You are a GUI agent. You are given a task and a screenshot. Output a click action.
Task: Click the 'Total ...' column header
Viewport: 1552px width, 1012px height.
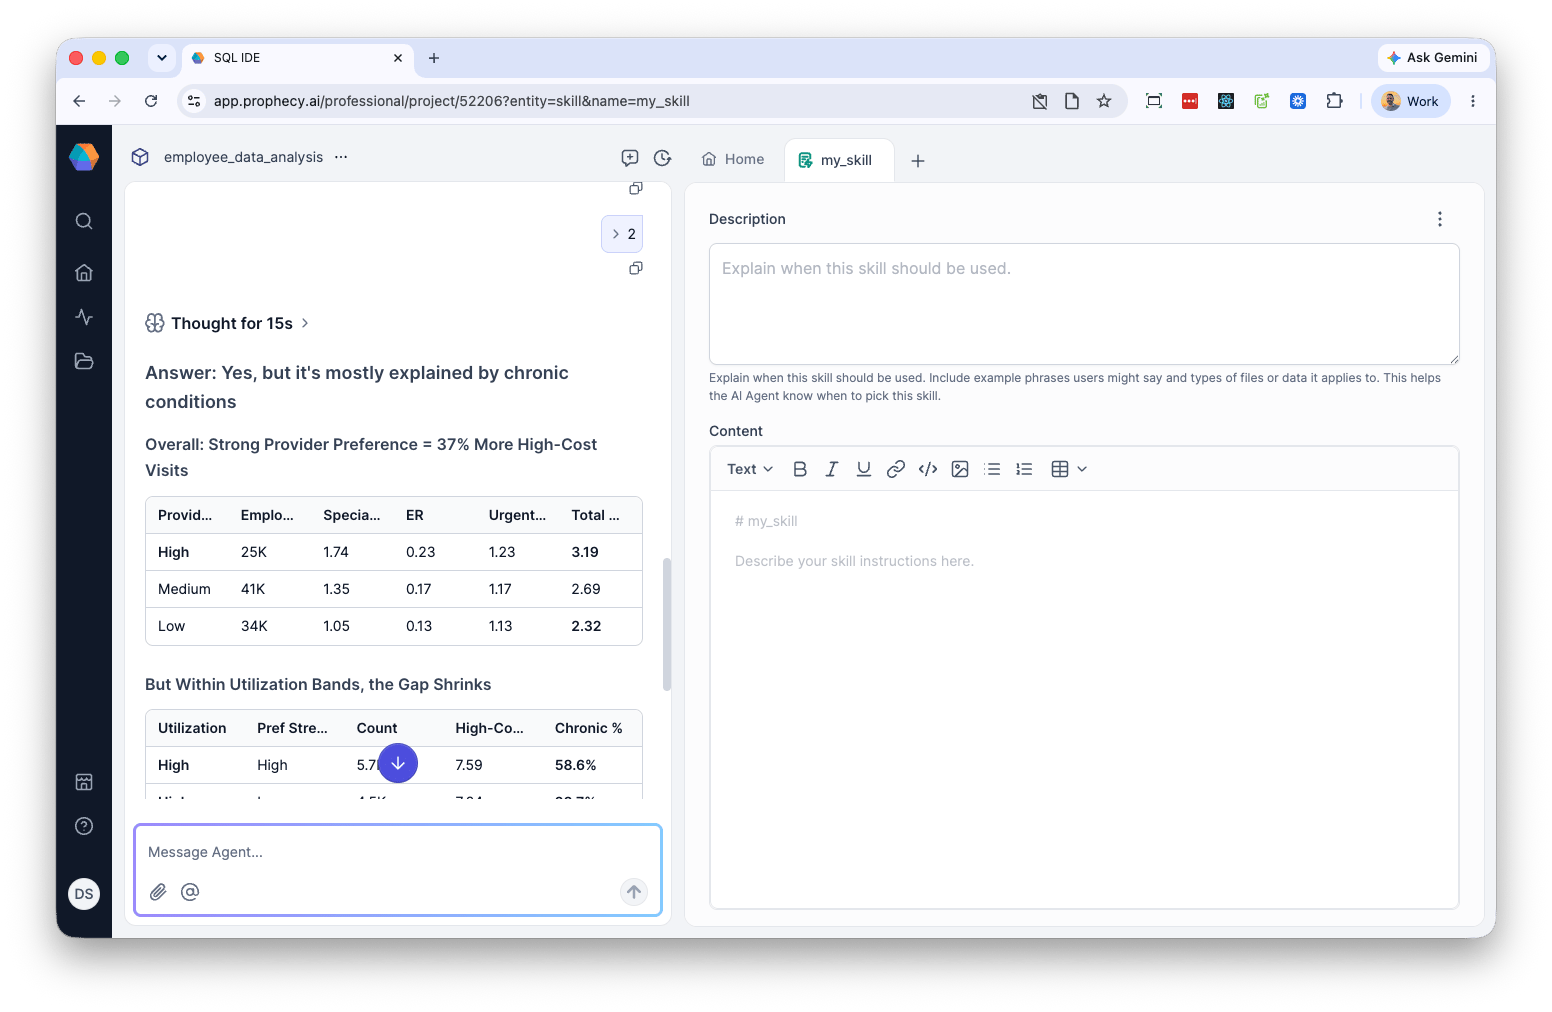pyautogui.click(x=595, y=515)
